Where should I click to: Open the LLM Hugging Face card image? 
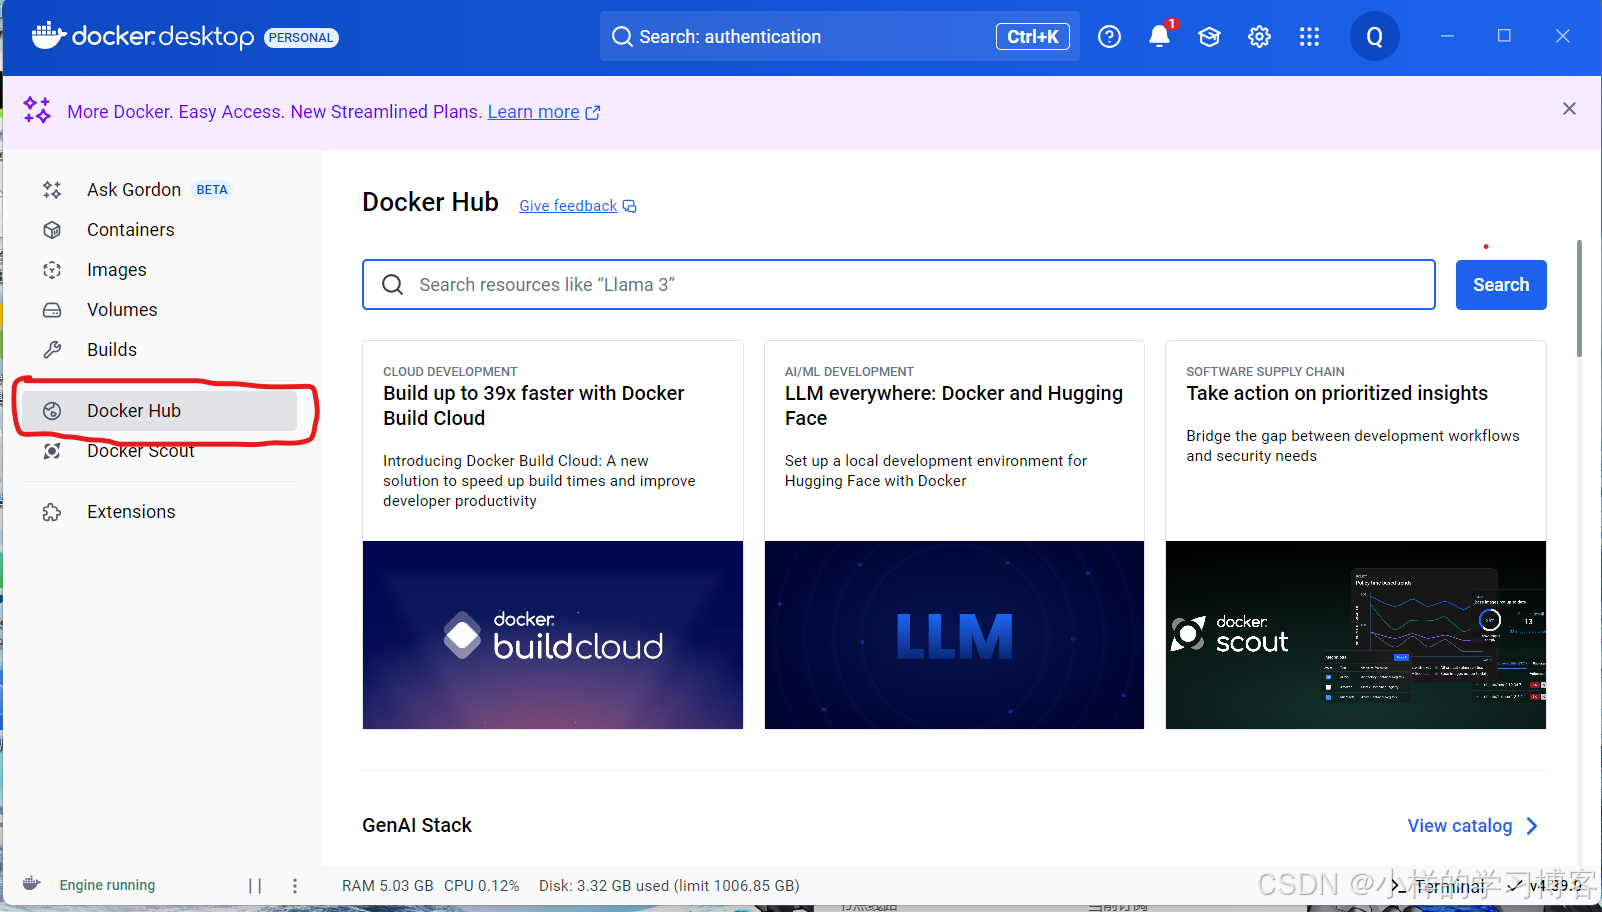pyautogui.click(x=954, y=635)
